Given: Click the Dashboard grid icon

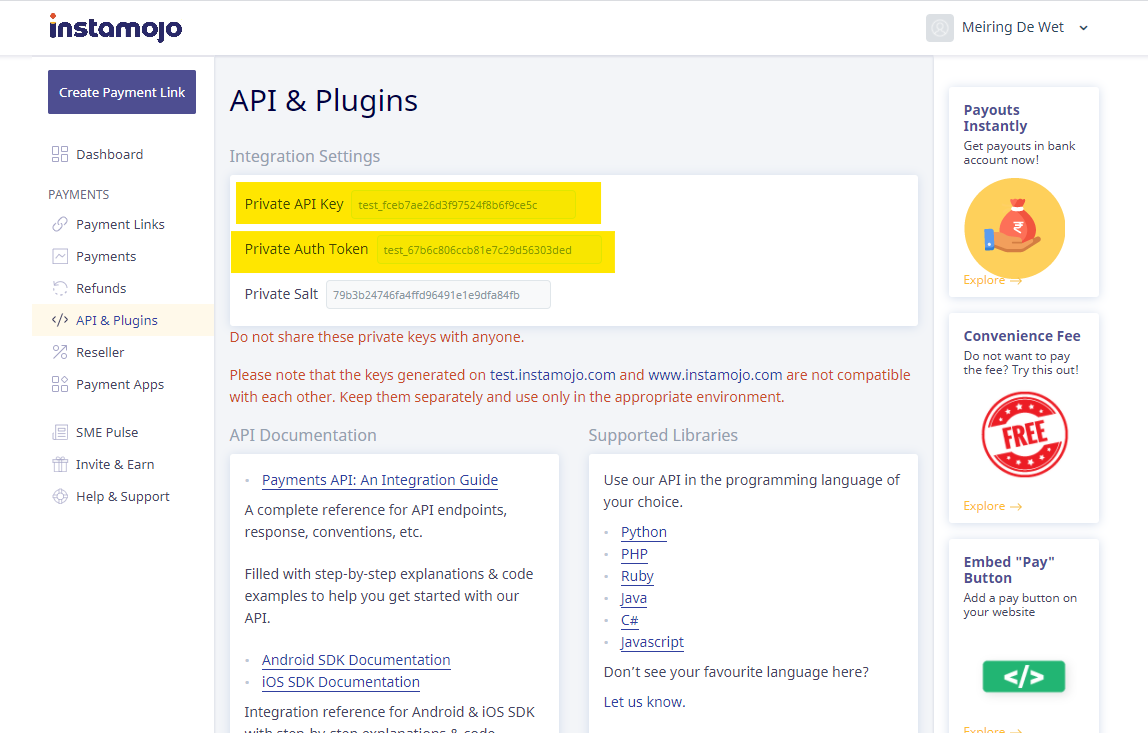Looking at the screenshot, I should coord(60,154).
